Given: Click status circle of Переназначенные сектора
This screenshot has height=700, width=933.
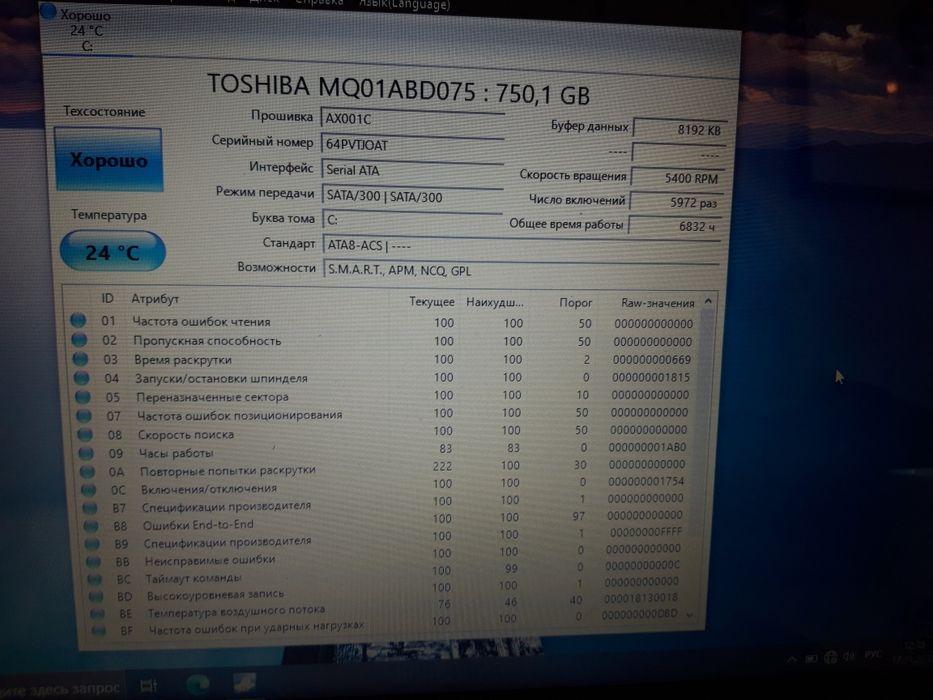Looking at the screenshot, I should pos(83,396).
